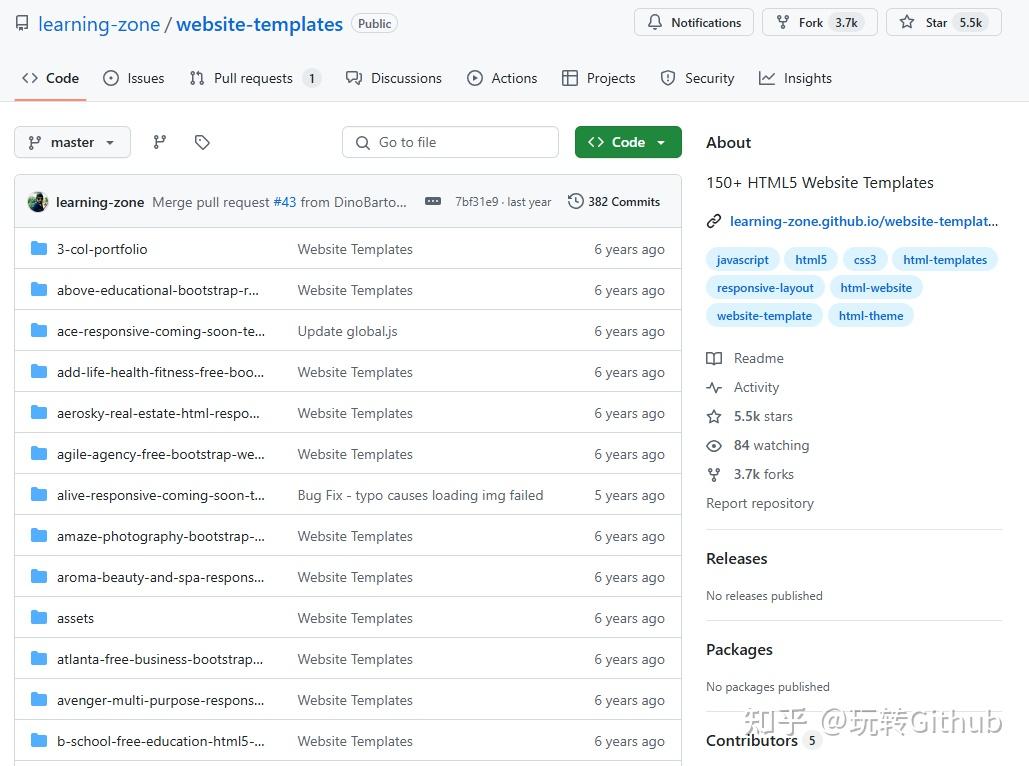Image resolution: width=1029 pixels, height=766 pixels.
Task: Click the html-templates topic tag
Action: (945, 260)
